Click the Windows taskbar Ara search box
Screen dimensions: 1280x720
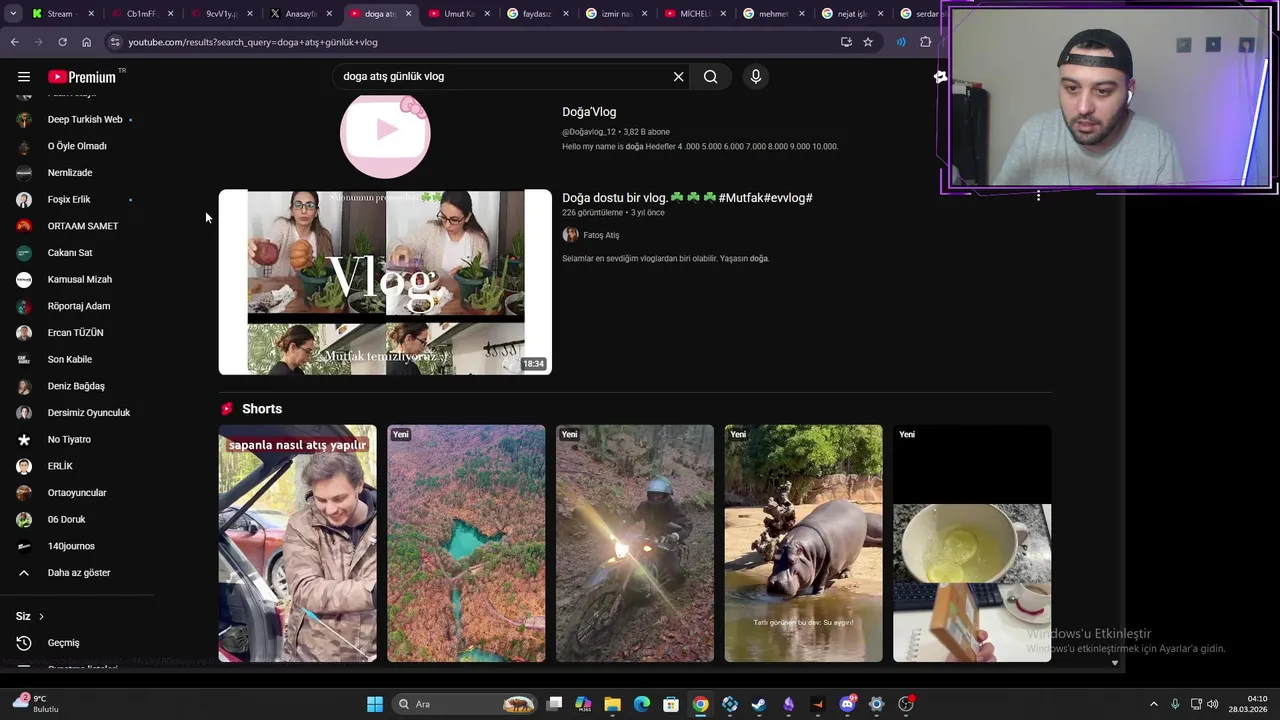465,704
